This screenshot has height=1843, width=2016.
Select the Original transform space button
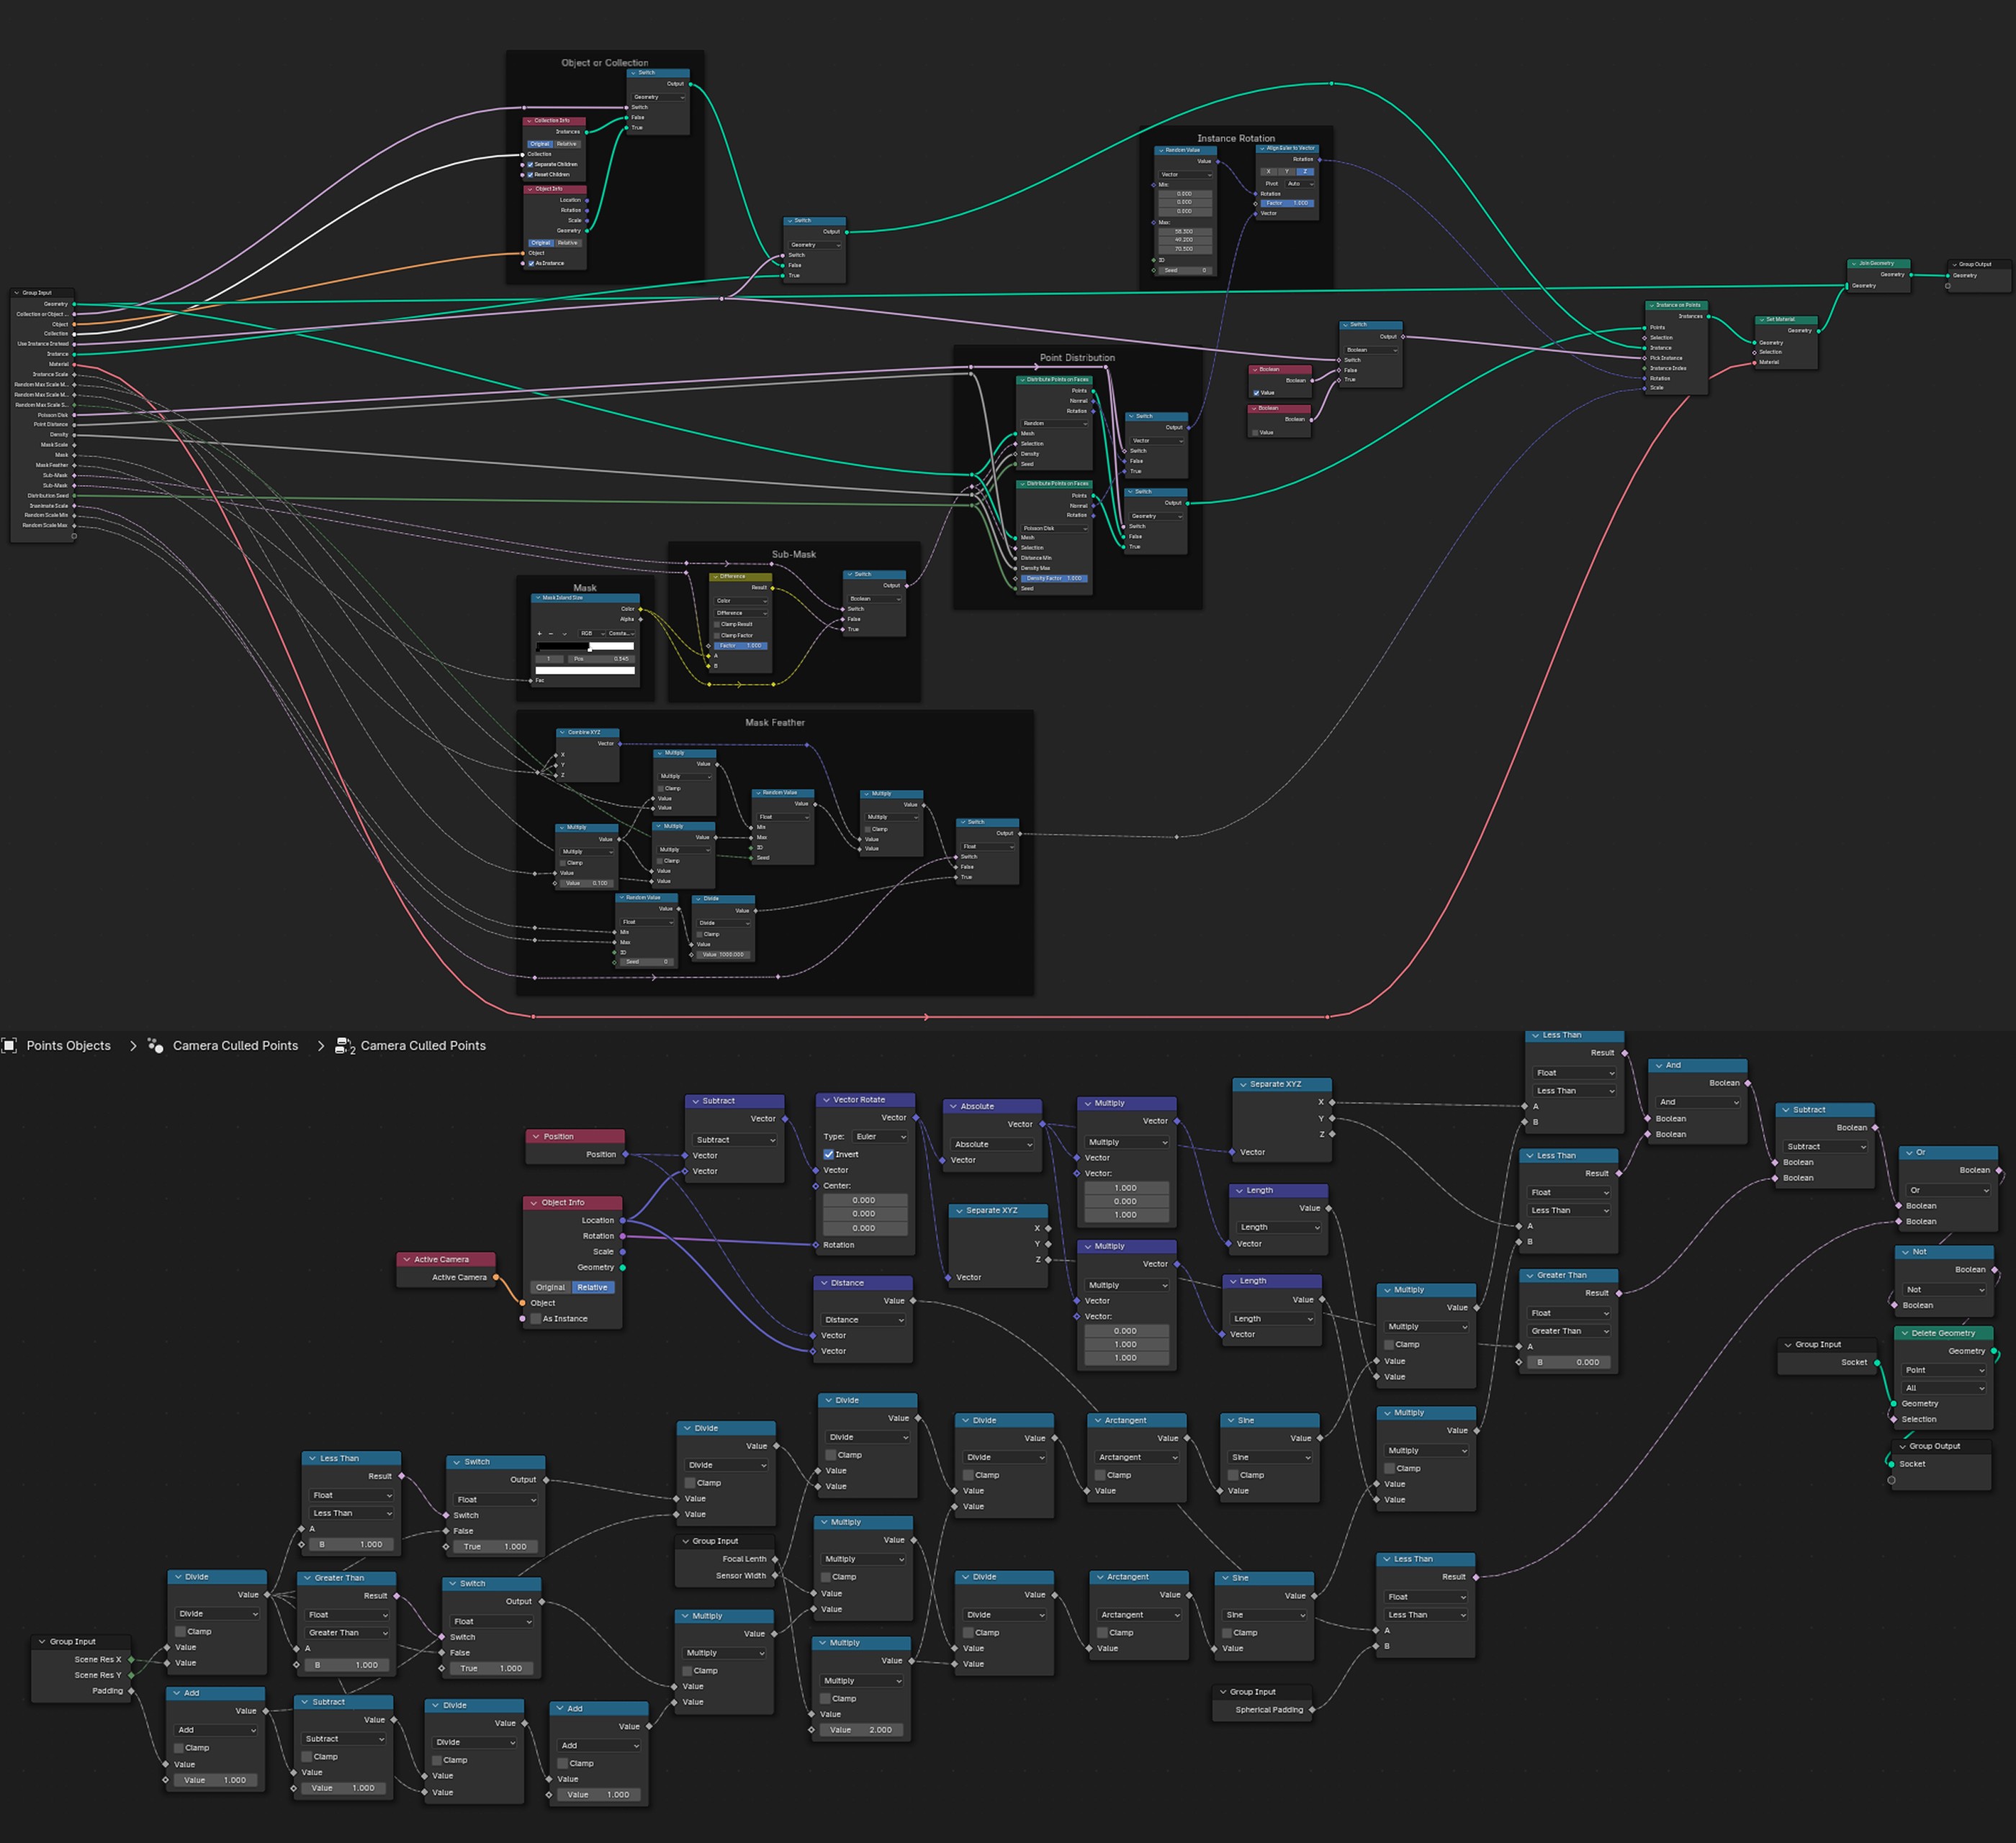click(550, 1287)
